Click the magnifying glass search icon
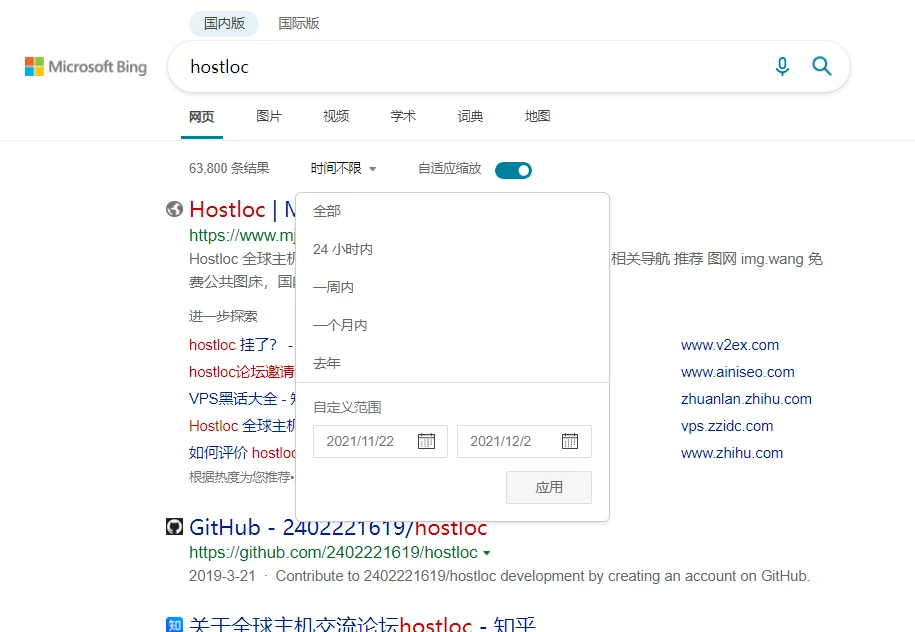The height and width of the screenshot is (632, 915). (x=822, y=67)
